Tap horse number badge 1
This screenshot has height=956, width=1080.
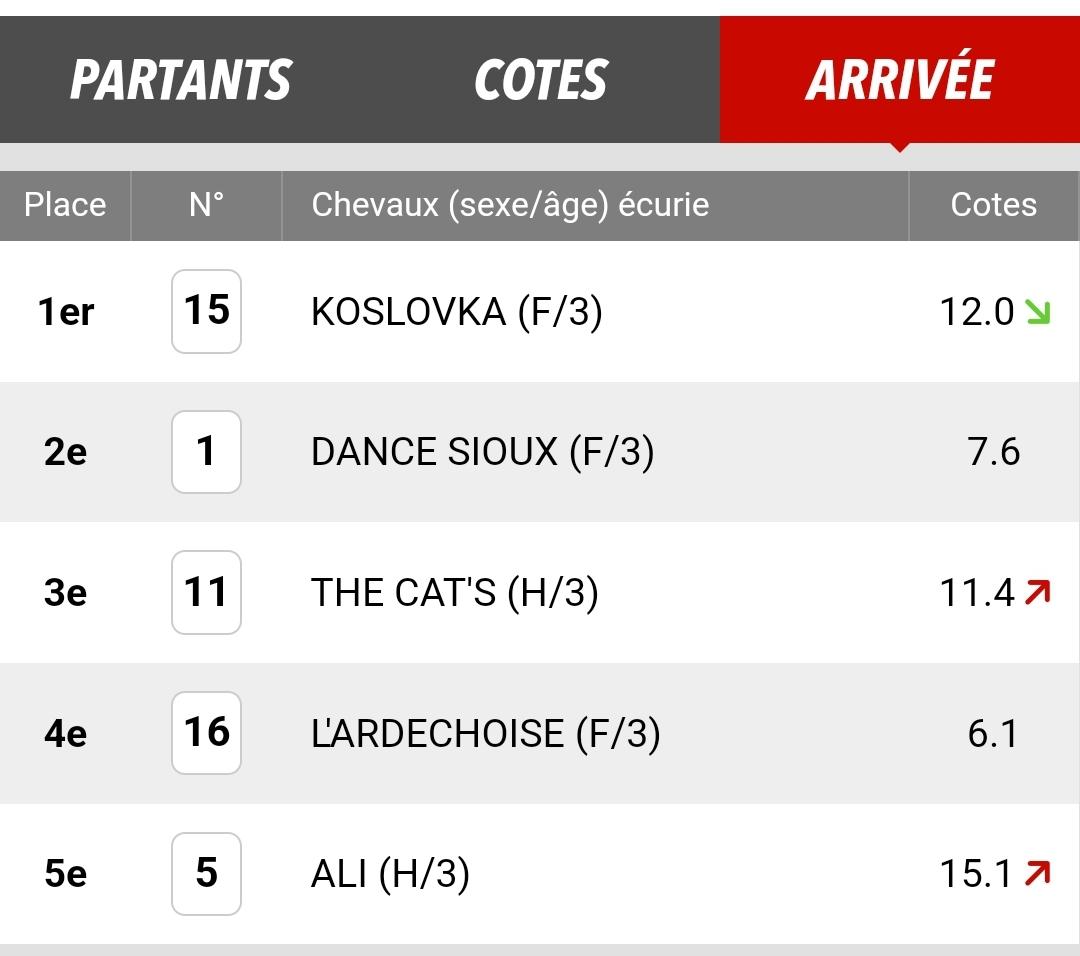pyautogui.click(x=207, y=452)
